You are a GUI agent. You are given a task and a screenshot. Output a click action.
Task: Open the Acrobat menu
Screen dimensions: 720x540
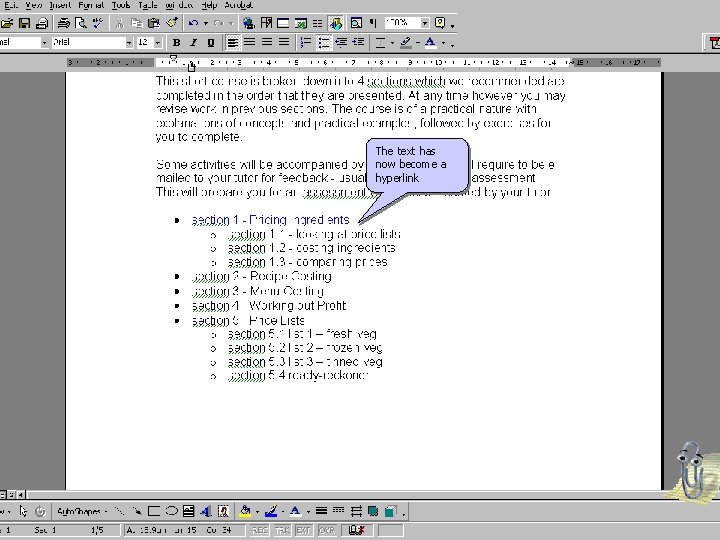click(238, 6)
